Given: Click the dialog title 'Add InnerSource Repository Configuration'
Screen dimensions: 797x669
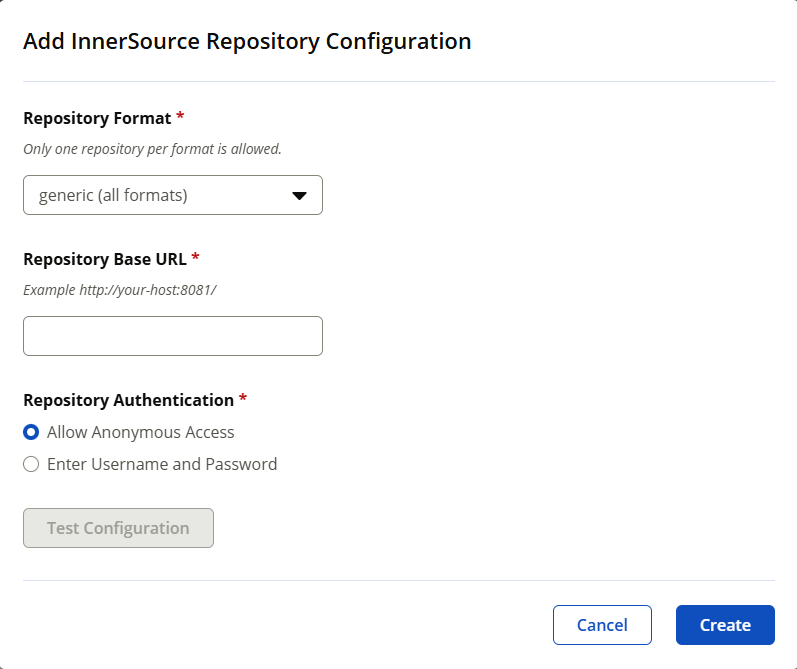Looking at the screenshot, I should click(x=247, y=41).
